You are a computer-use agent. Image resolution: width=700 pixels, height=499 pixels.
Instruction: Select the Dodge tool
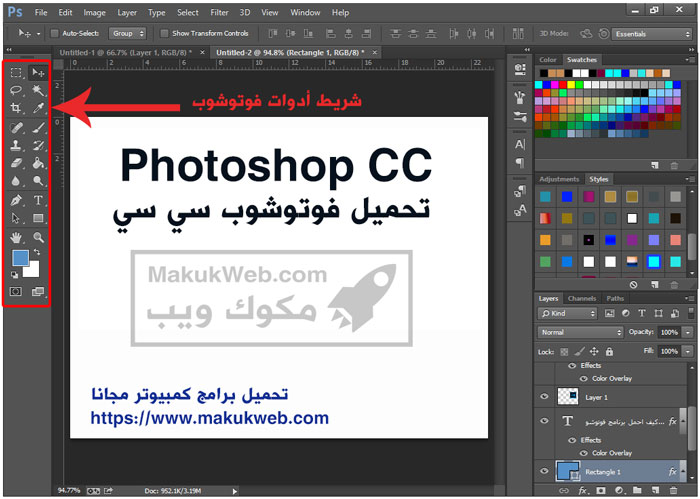coord(38,181)
